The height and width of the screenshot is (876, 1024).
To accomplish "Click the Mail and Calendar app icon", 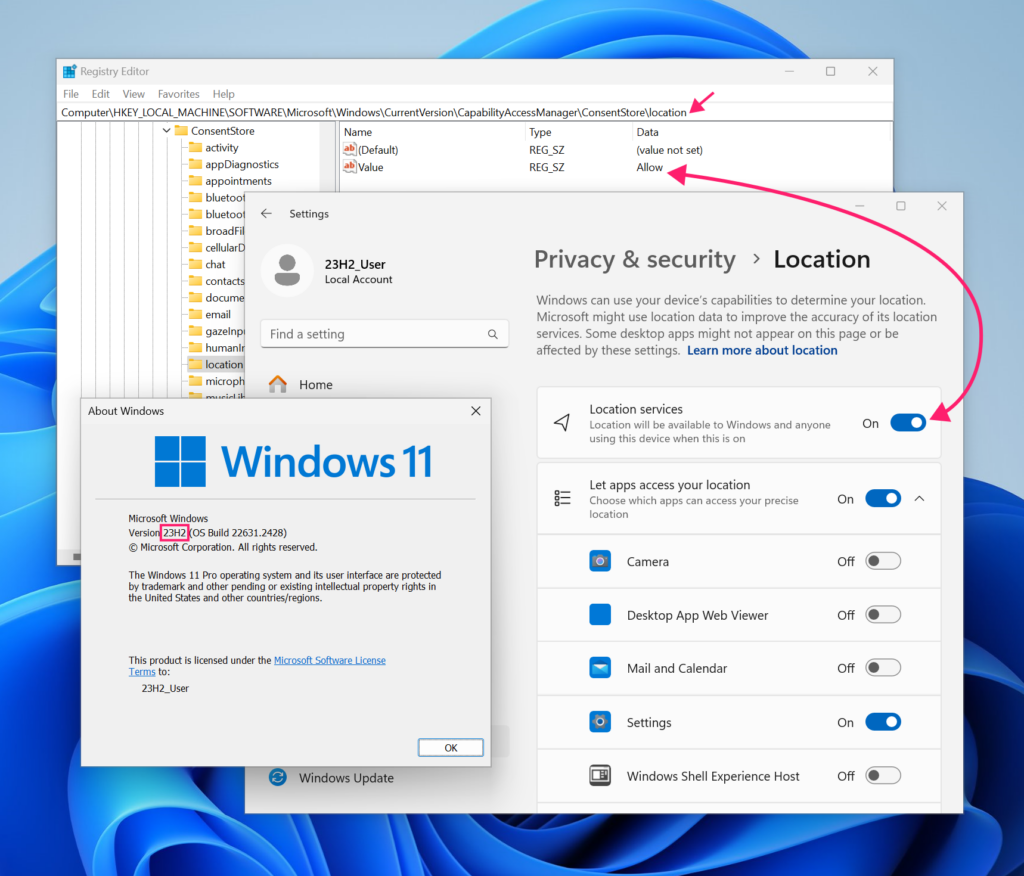I will pyautogui.click(x=600, y=668).
